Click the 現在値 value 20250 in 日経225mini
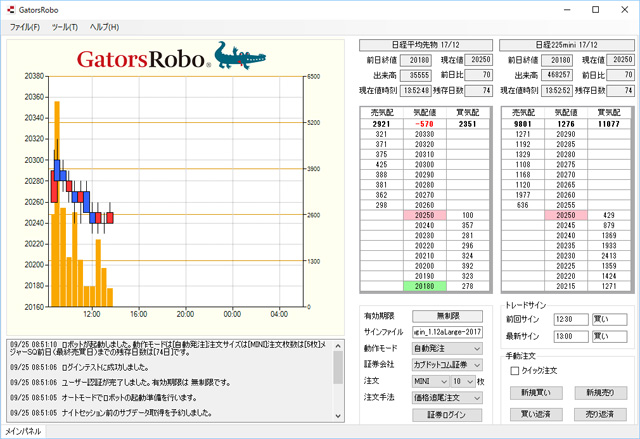The width and height of the screenshot is (640, 439). pyautogui.click(x=620, y=60)
